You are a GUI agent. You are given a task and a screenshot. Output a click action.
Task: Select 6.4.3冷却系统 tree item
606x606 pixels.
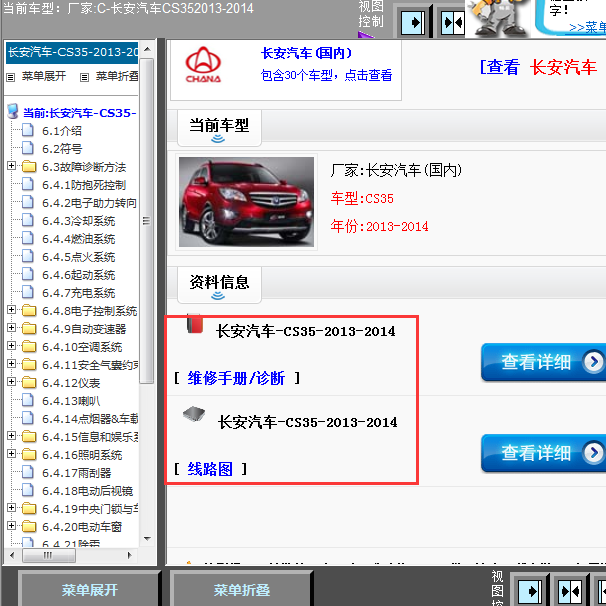point(78,221)
